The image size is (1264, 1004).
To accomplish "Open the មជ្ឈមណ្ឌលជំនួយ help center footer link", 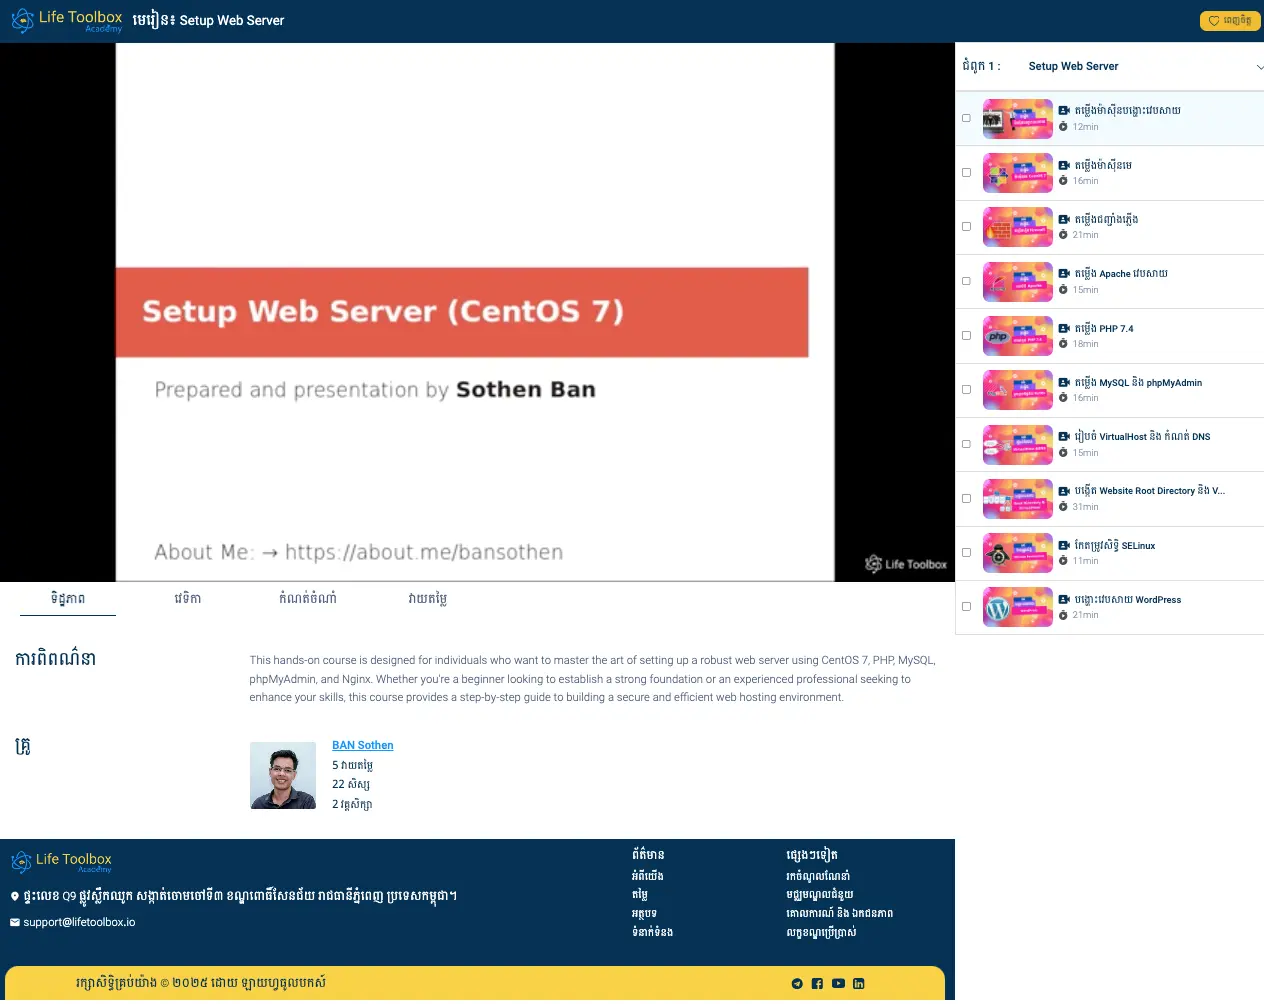I will tap(820, 895).
